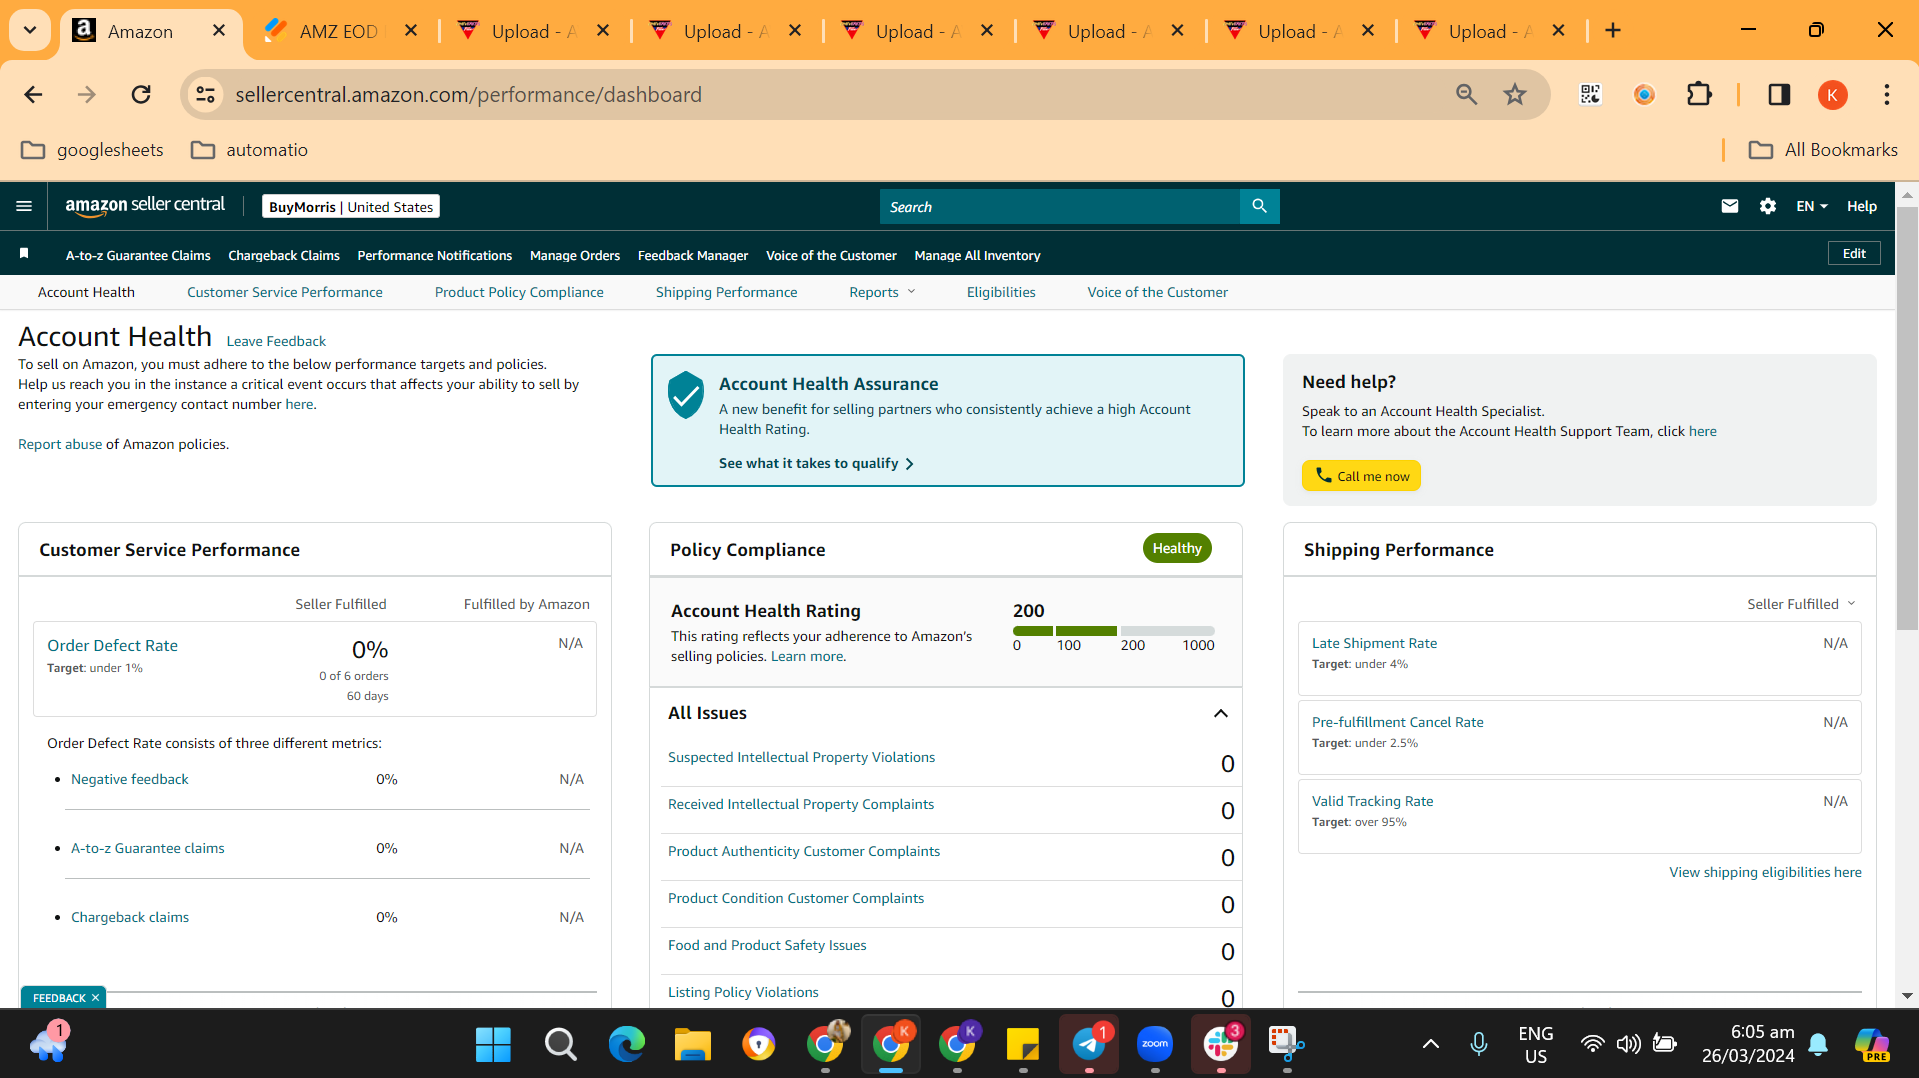Open Leave Feedback link
Screen dimensions: 1919x1078
pos(276,341)
